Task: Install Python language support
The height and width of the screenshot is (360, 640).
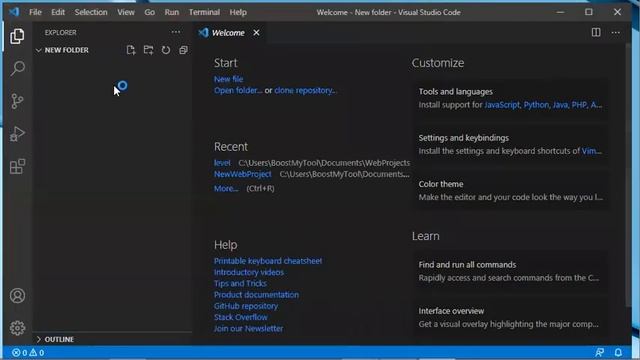Action: 536,105
